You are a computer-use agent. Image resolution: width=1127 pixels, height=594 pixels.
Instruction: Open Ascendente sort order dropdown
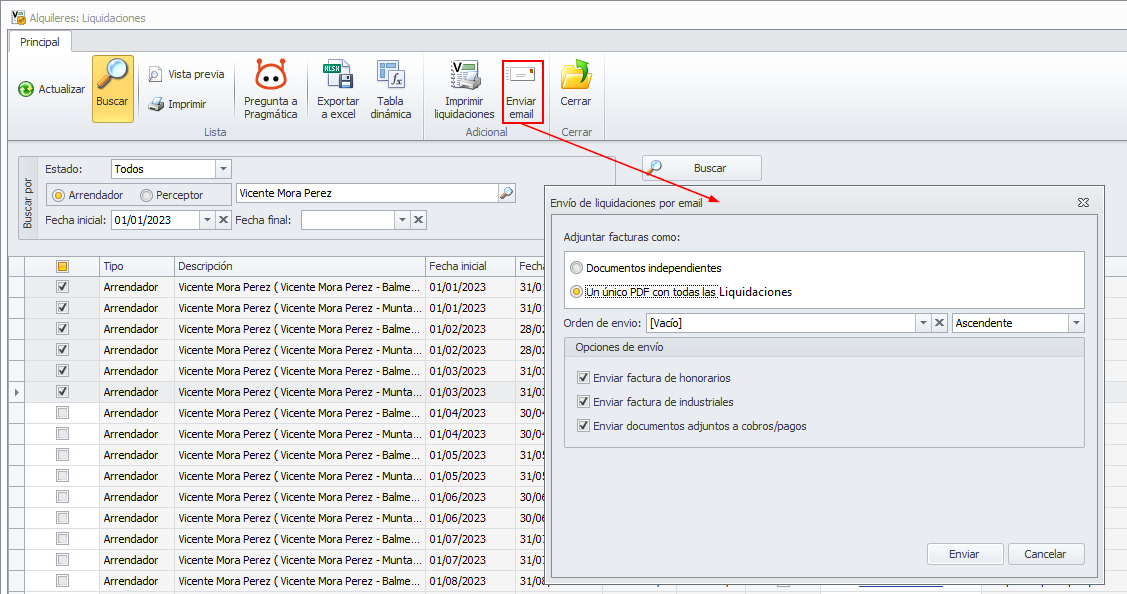1076,323
